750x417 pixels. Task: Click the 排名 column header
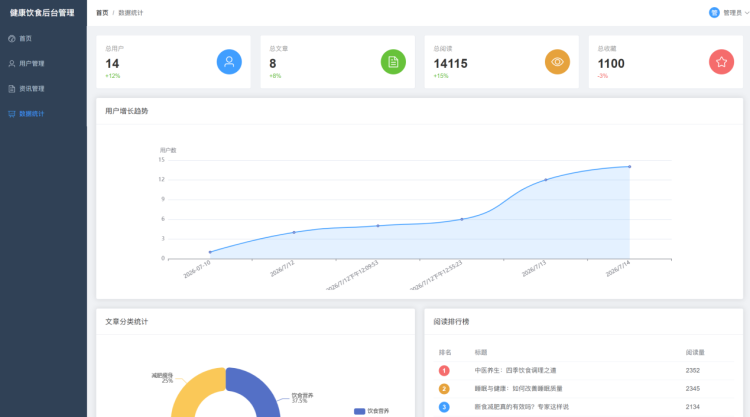(445, 352)
